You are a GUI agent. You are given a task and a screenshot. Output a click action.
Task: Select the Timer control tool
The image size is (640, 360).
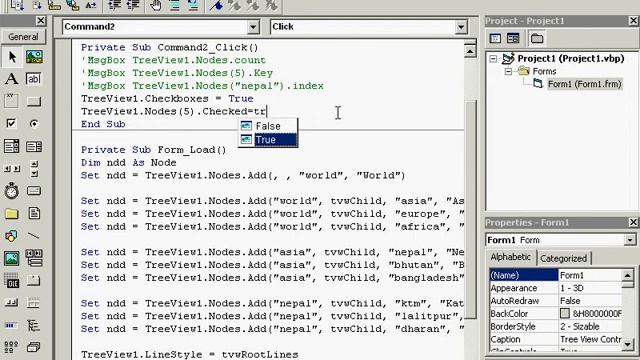coord(11,191)
